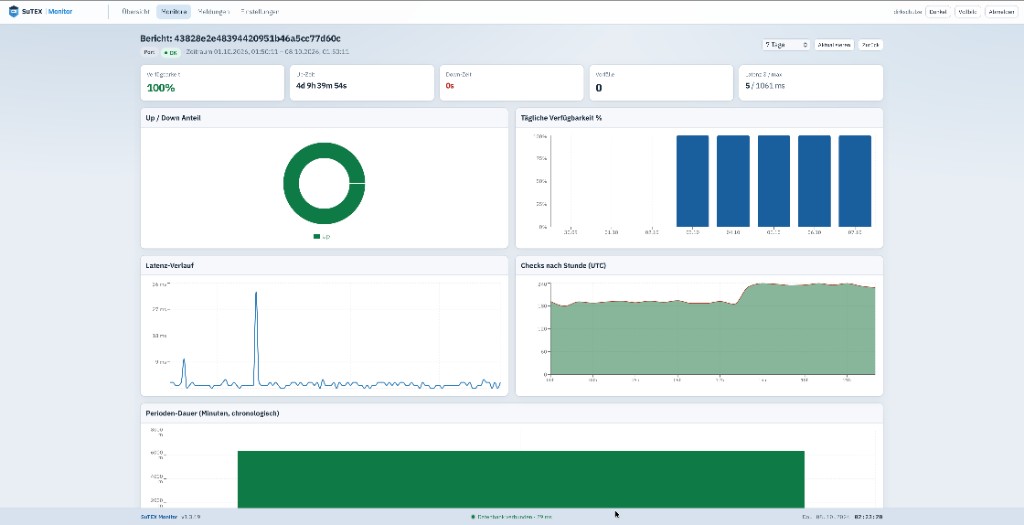Screen dimensions: 1024x525
Task: Click the report ID heading text
Action: pyautogui.click(x=240, y=39)
